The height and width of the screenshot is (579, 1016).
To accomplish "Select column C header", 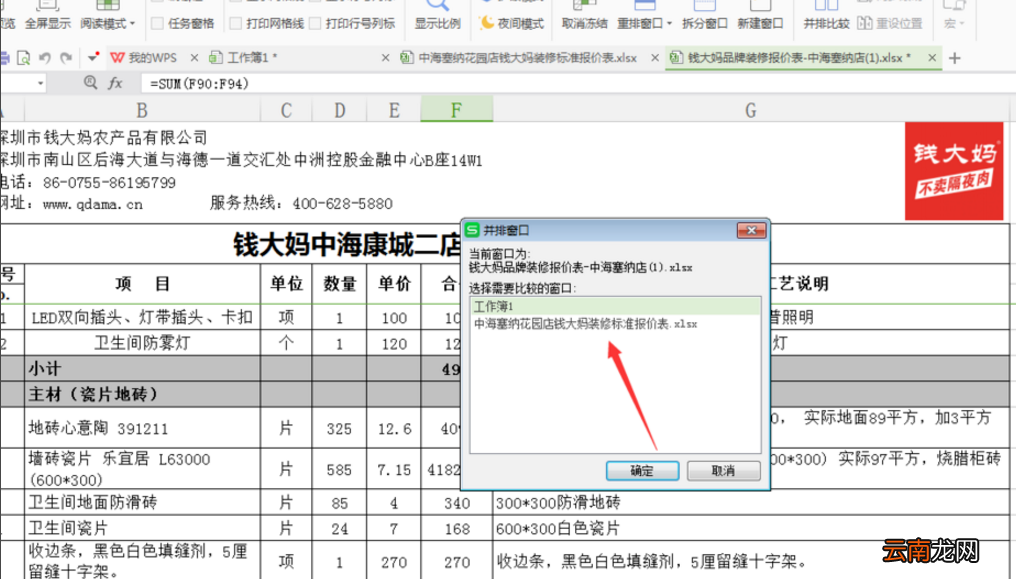I will pyautogui.click(x=286, y=110).
